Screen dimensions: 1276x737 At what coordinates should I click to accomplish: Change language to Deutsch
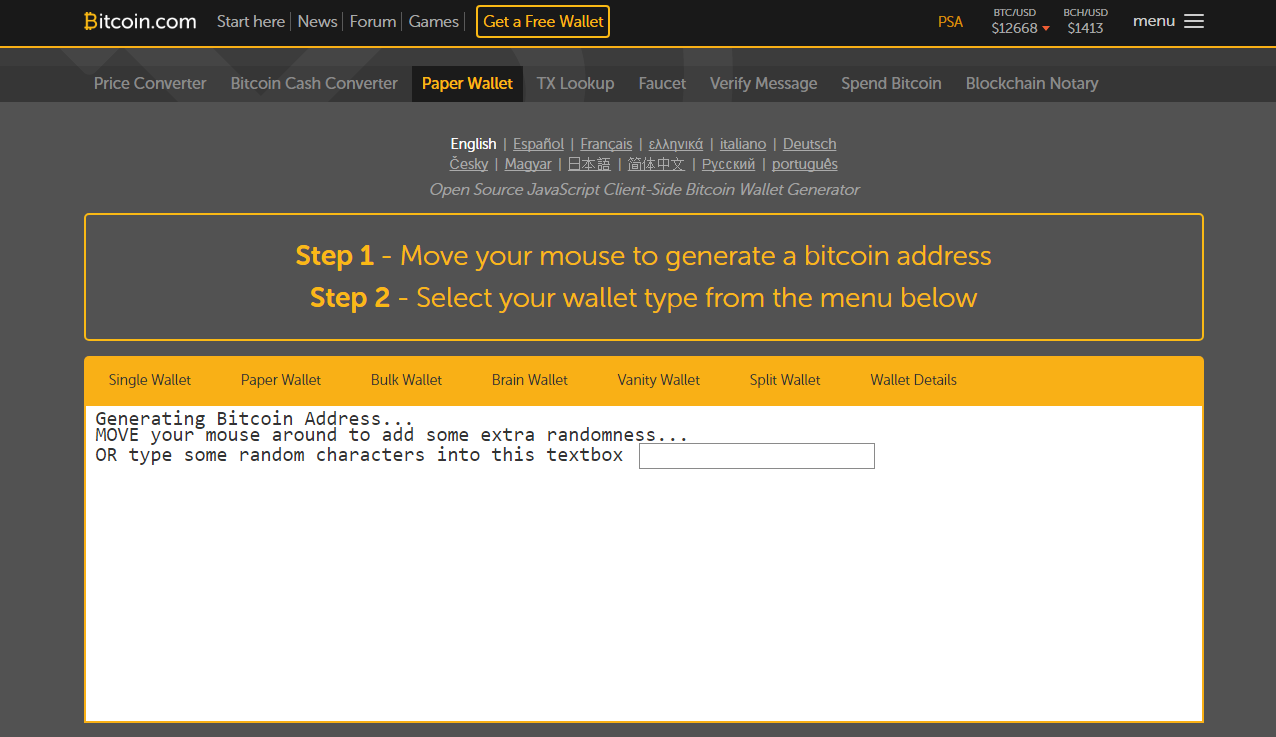[809, 144]
